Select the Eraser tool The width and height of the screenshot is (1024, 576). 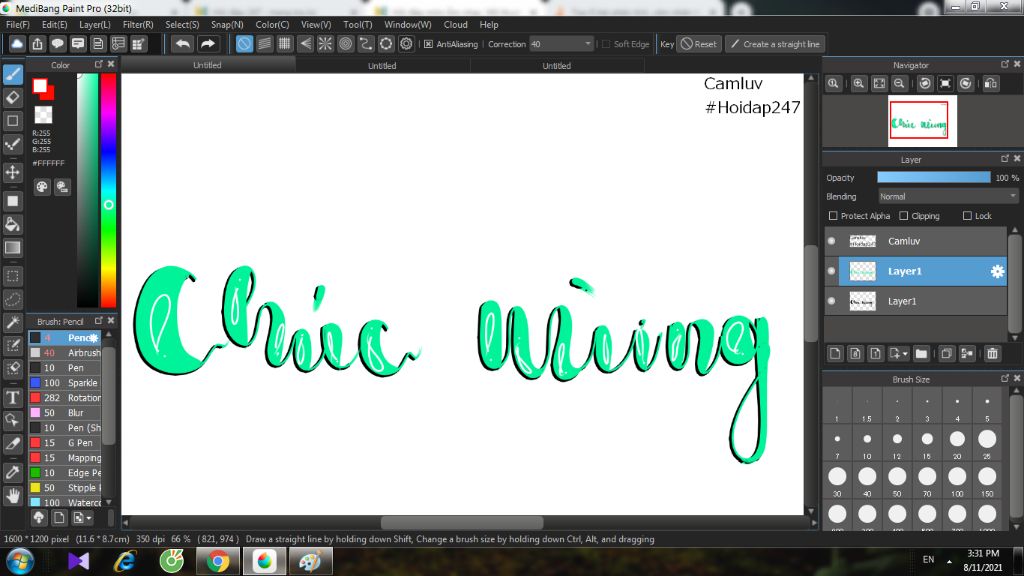click(x=12, y=98)
